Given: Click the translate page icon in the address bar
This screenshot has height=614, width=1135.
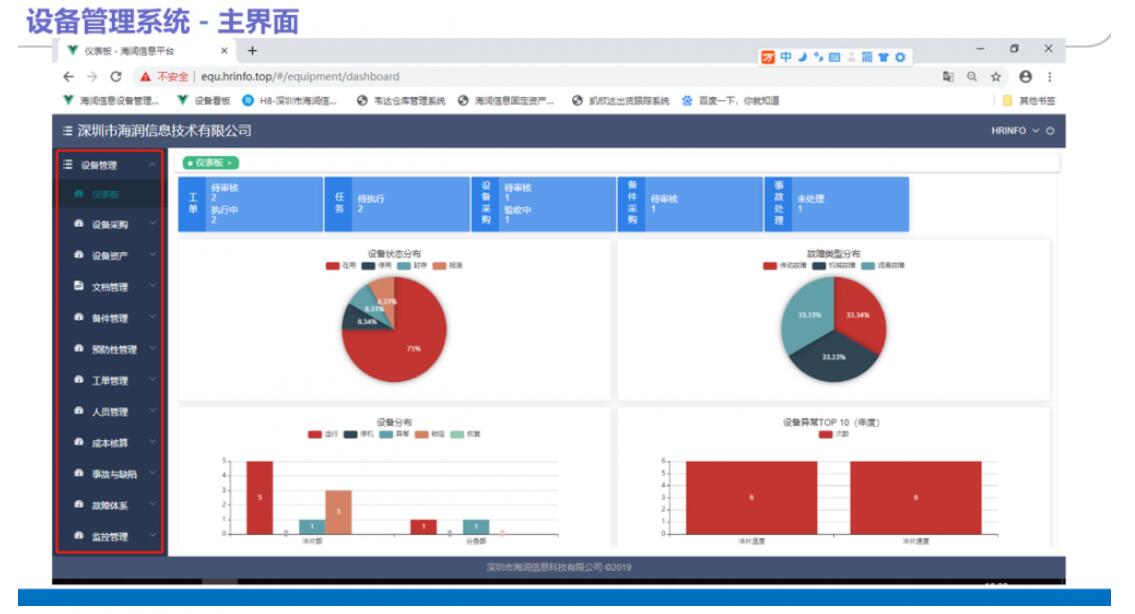Looking at the screenshot, I should (947, 76).
